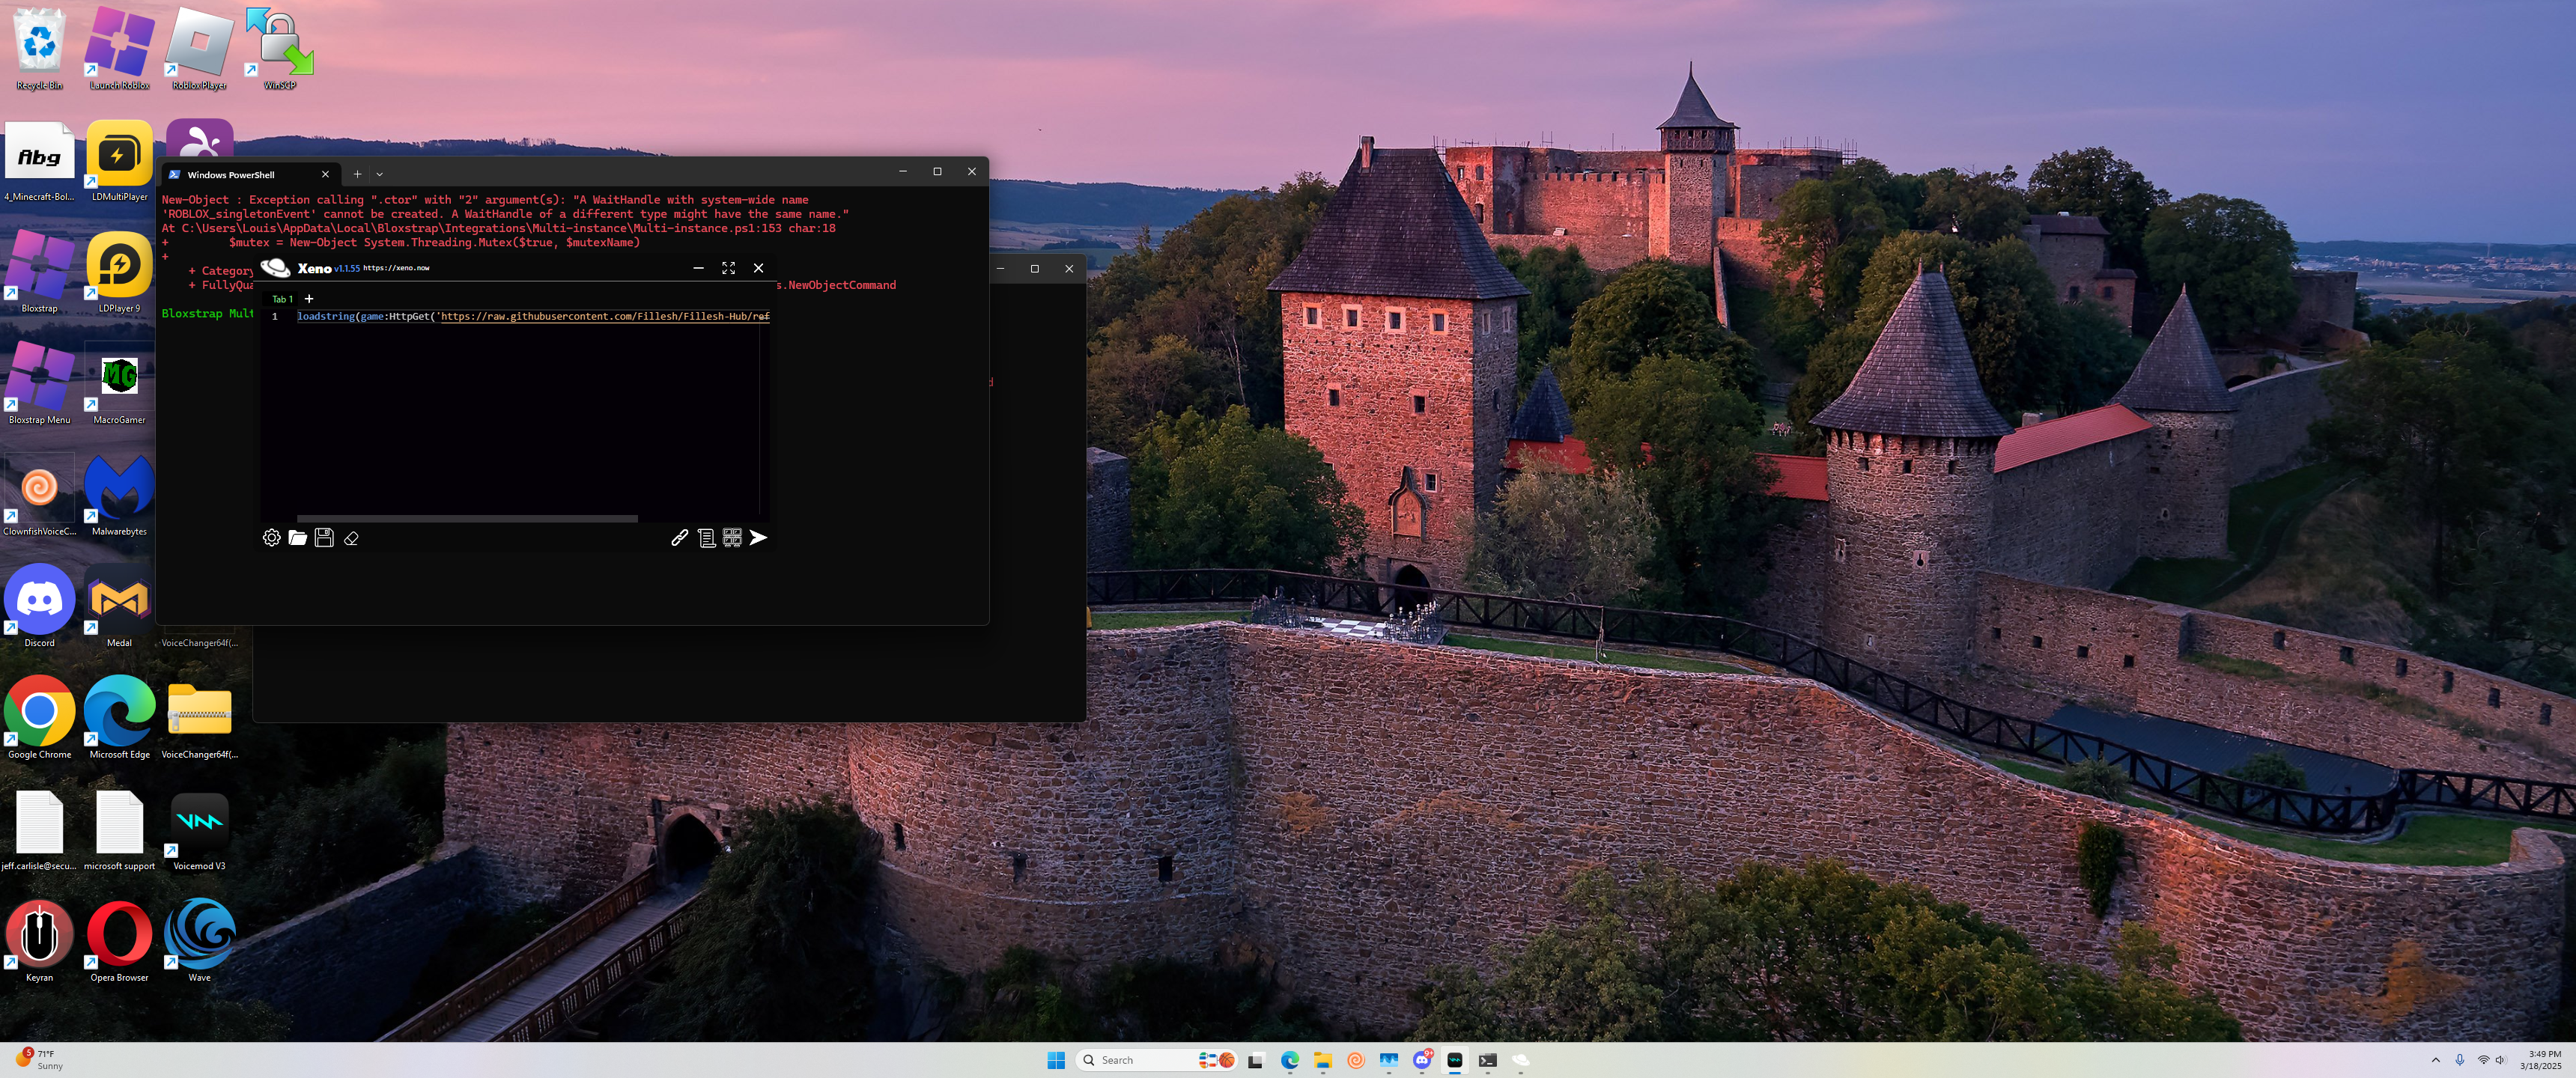Click the Execute arrow icon in Xeno

758,538
